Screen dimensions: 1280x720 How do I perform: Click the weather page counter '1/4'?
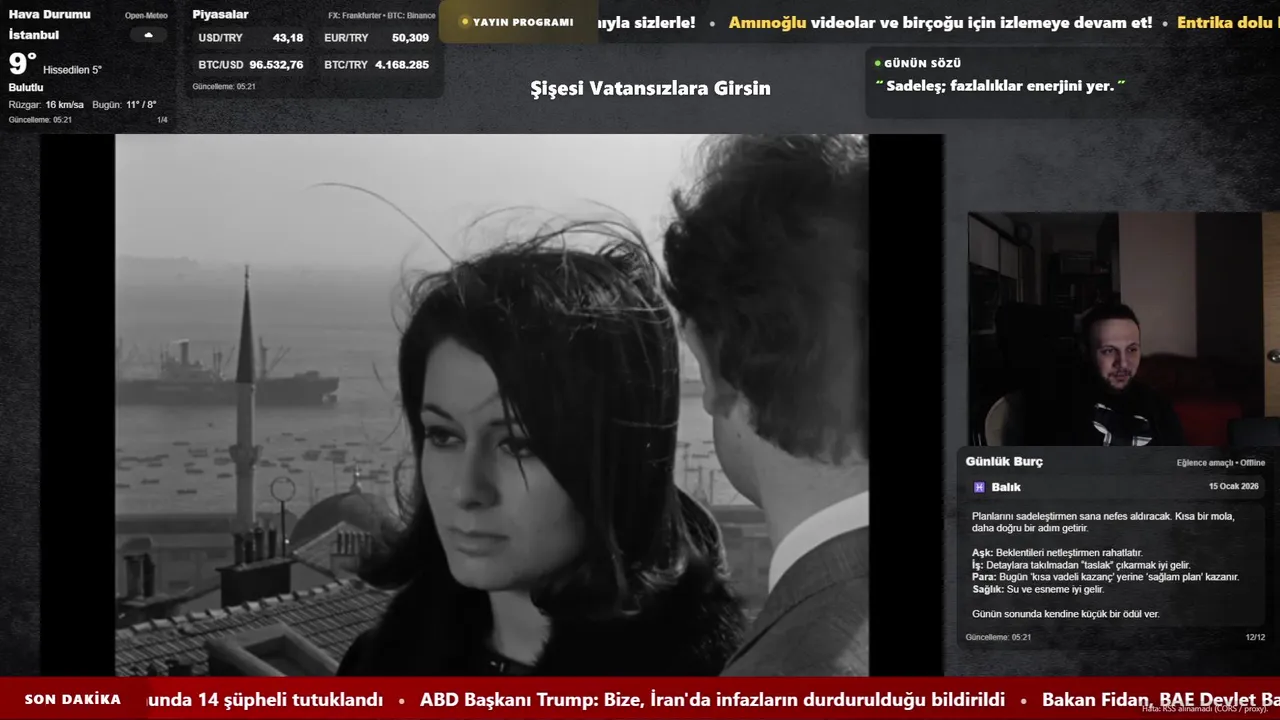162,120
